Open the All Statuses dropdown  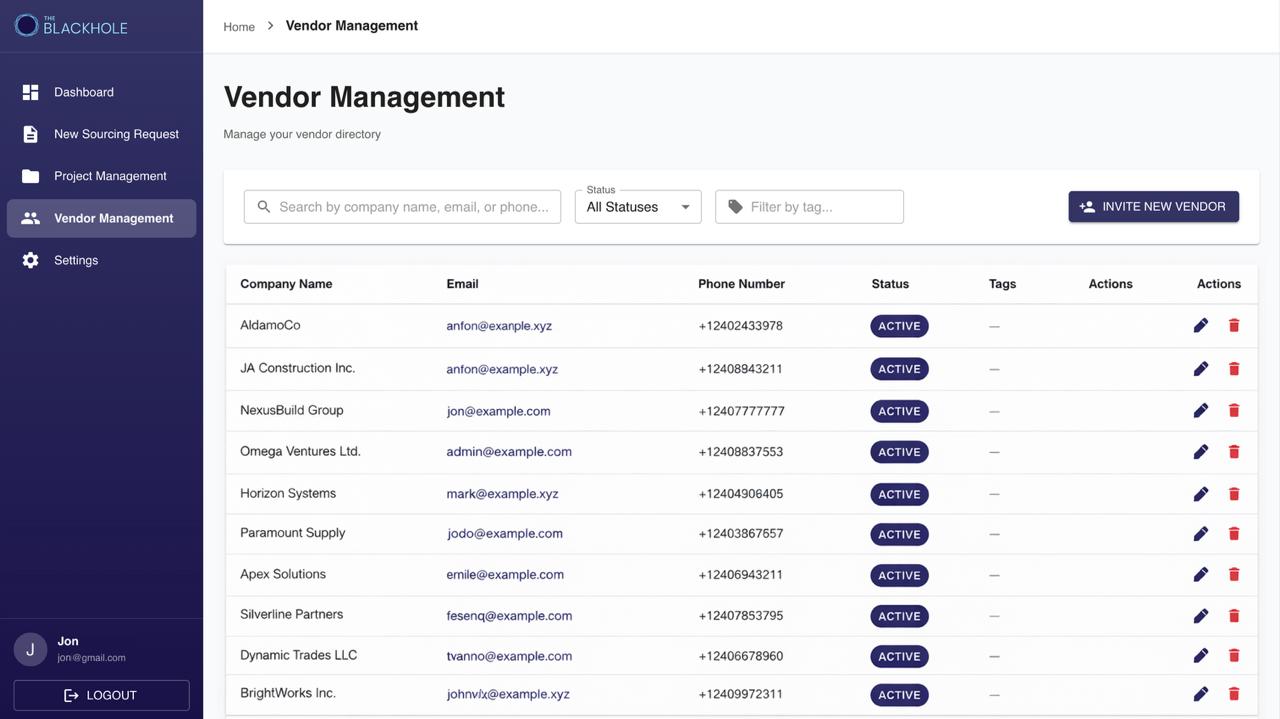pos(638,207)
